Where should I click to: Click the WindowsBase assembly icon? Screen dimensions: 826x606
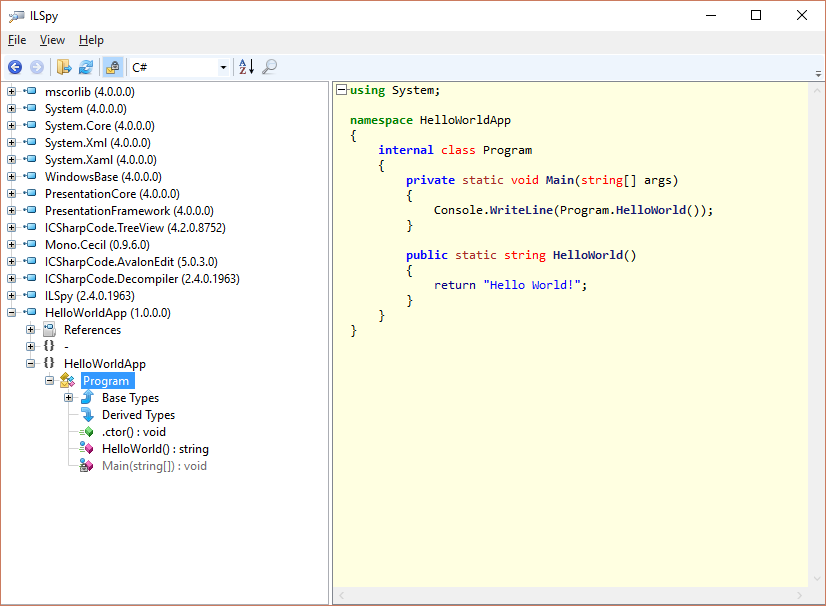click(30, 176)
